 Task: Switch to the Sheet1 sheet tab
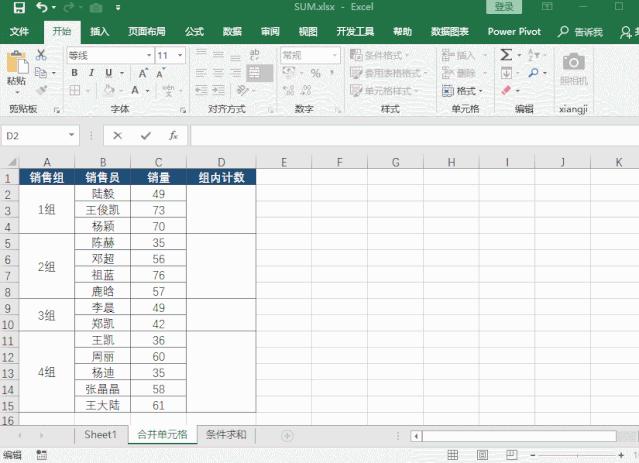pos(100,434)
